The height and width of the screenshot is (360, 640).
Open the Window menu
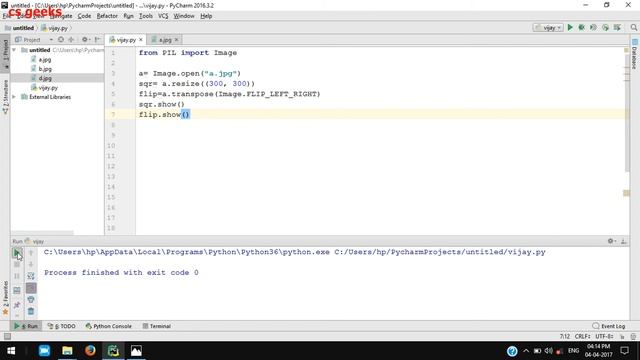point(184,16)
